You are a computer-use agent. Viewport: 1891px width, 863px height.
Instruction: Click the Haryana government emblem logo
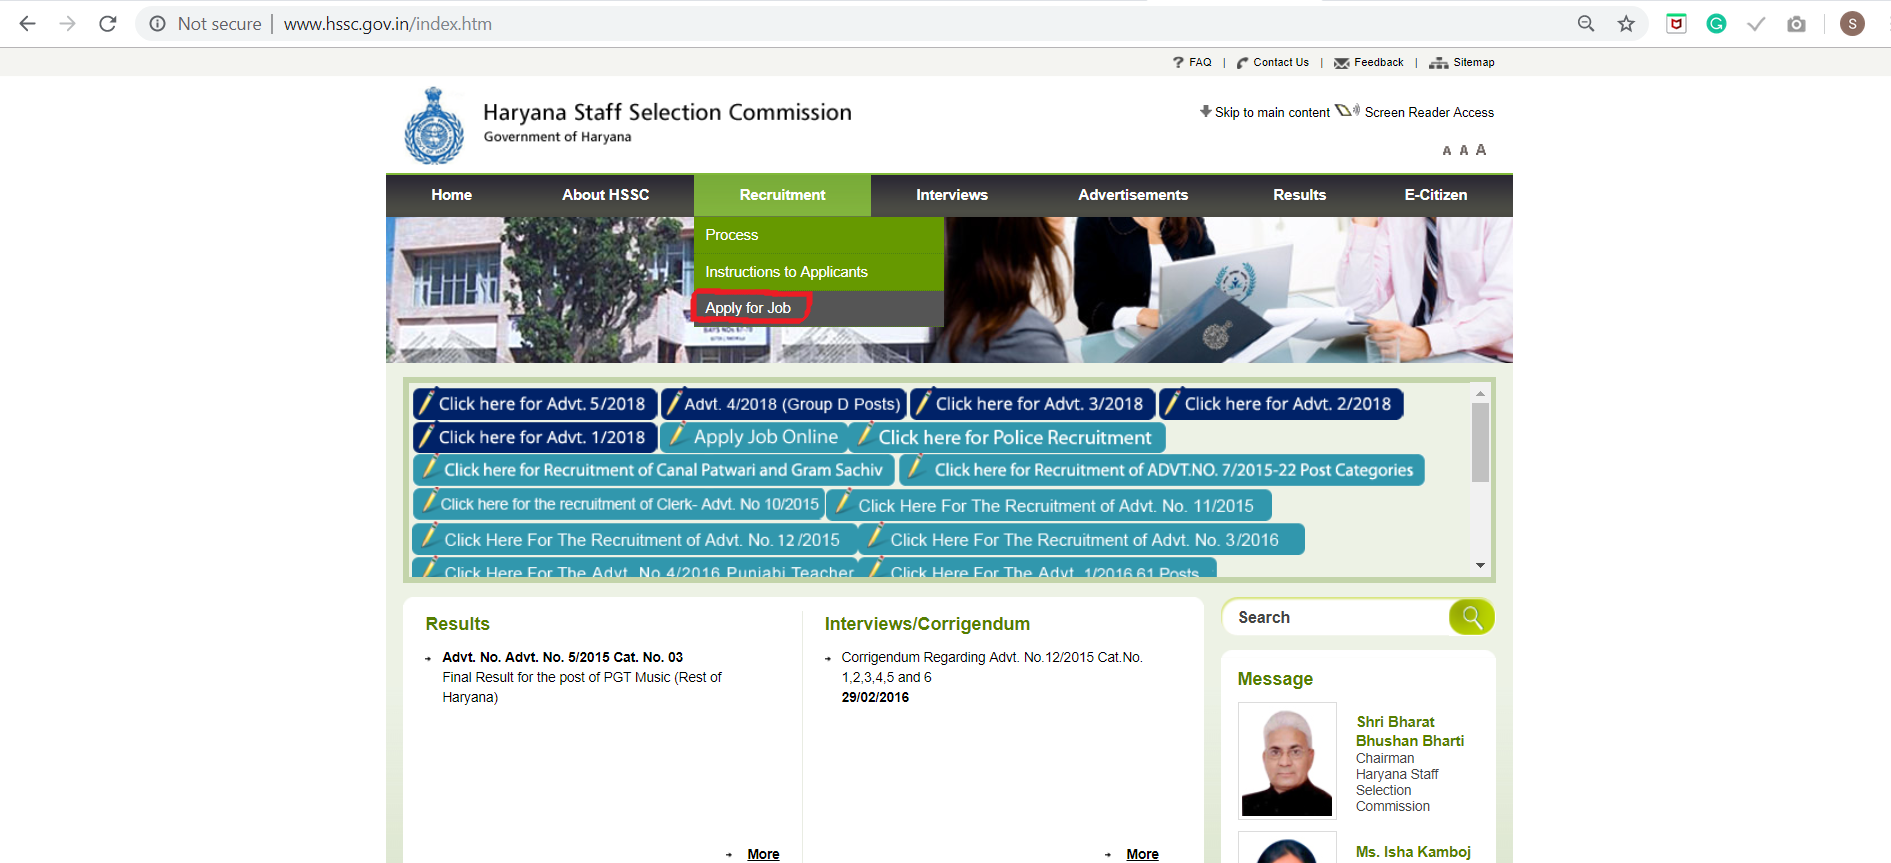coord(433,126)
